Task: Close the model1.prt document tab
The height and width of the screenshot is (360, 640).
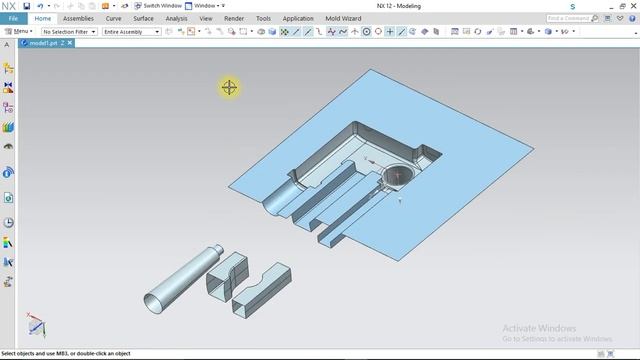Action: click(x=70, y=42)
